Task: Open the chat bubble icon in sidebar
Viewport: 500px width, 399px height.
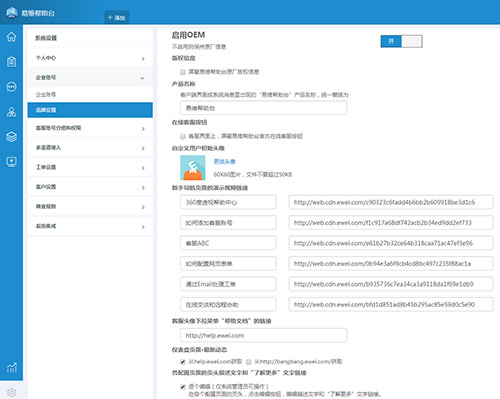Action: pos(11,87)
